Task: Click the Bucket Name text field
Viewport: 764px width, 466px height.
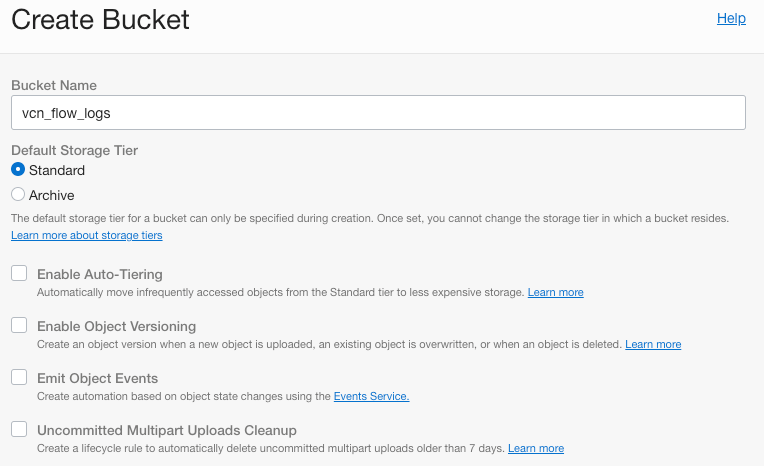Action: click(x=378, y=113)
